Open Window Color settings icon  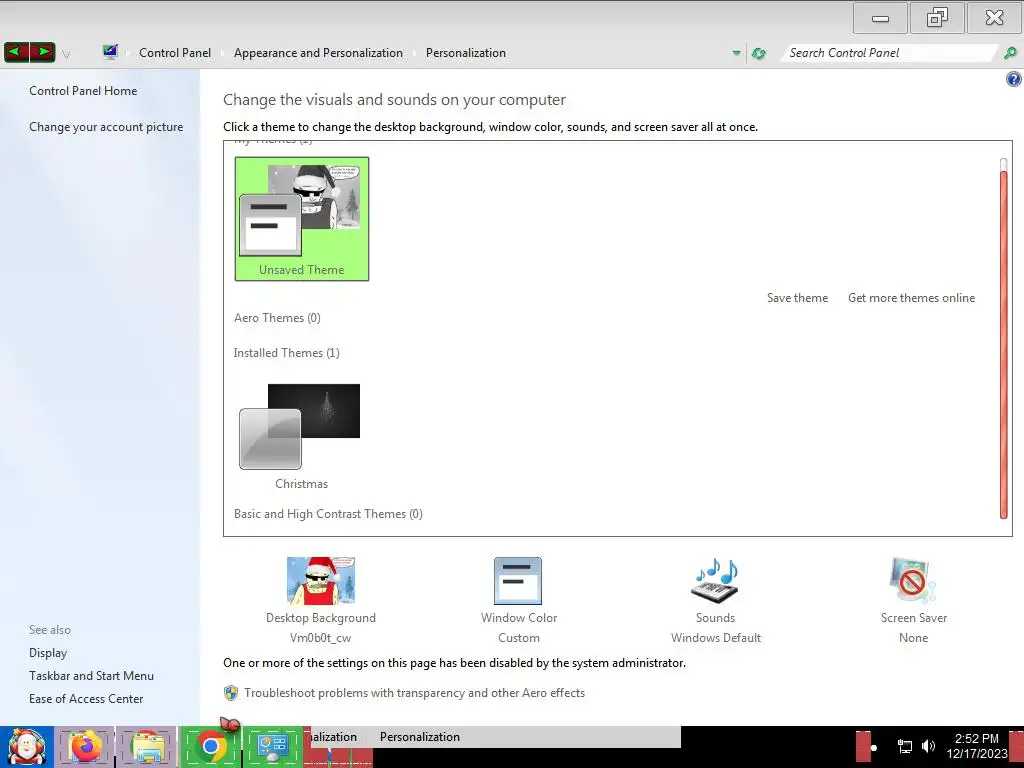518,581
